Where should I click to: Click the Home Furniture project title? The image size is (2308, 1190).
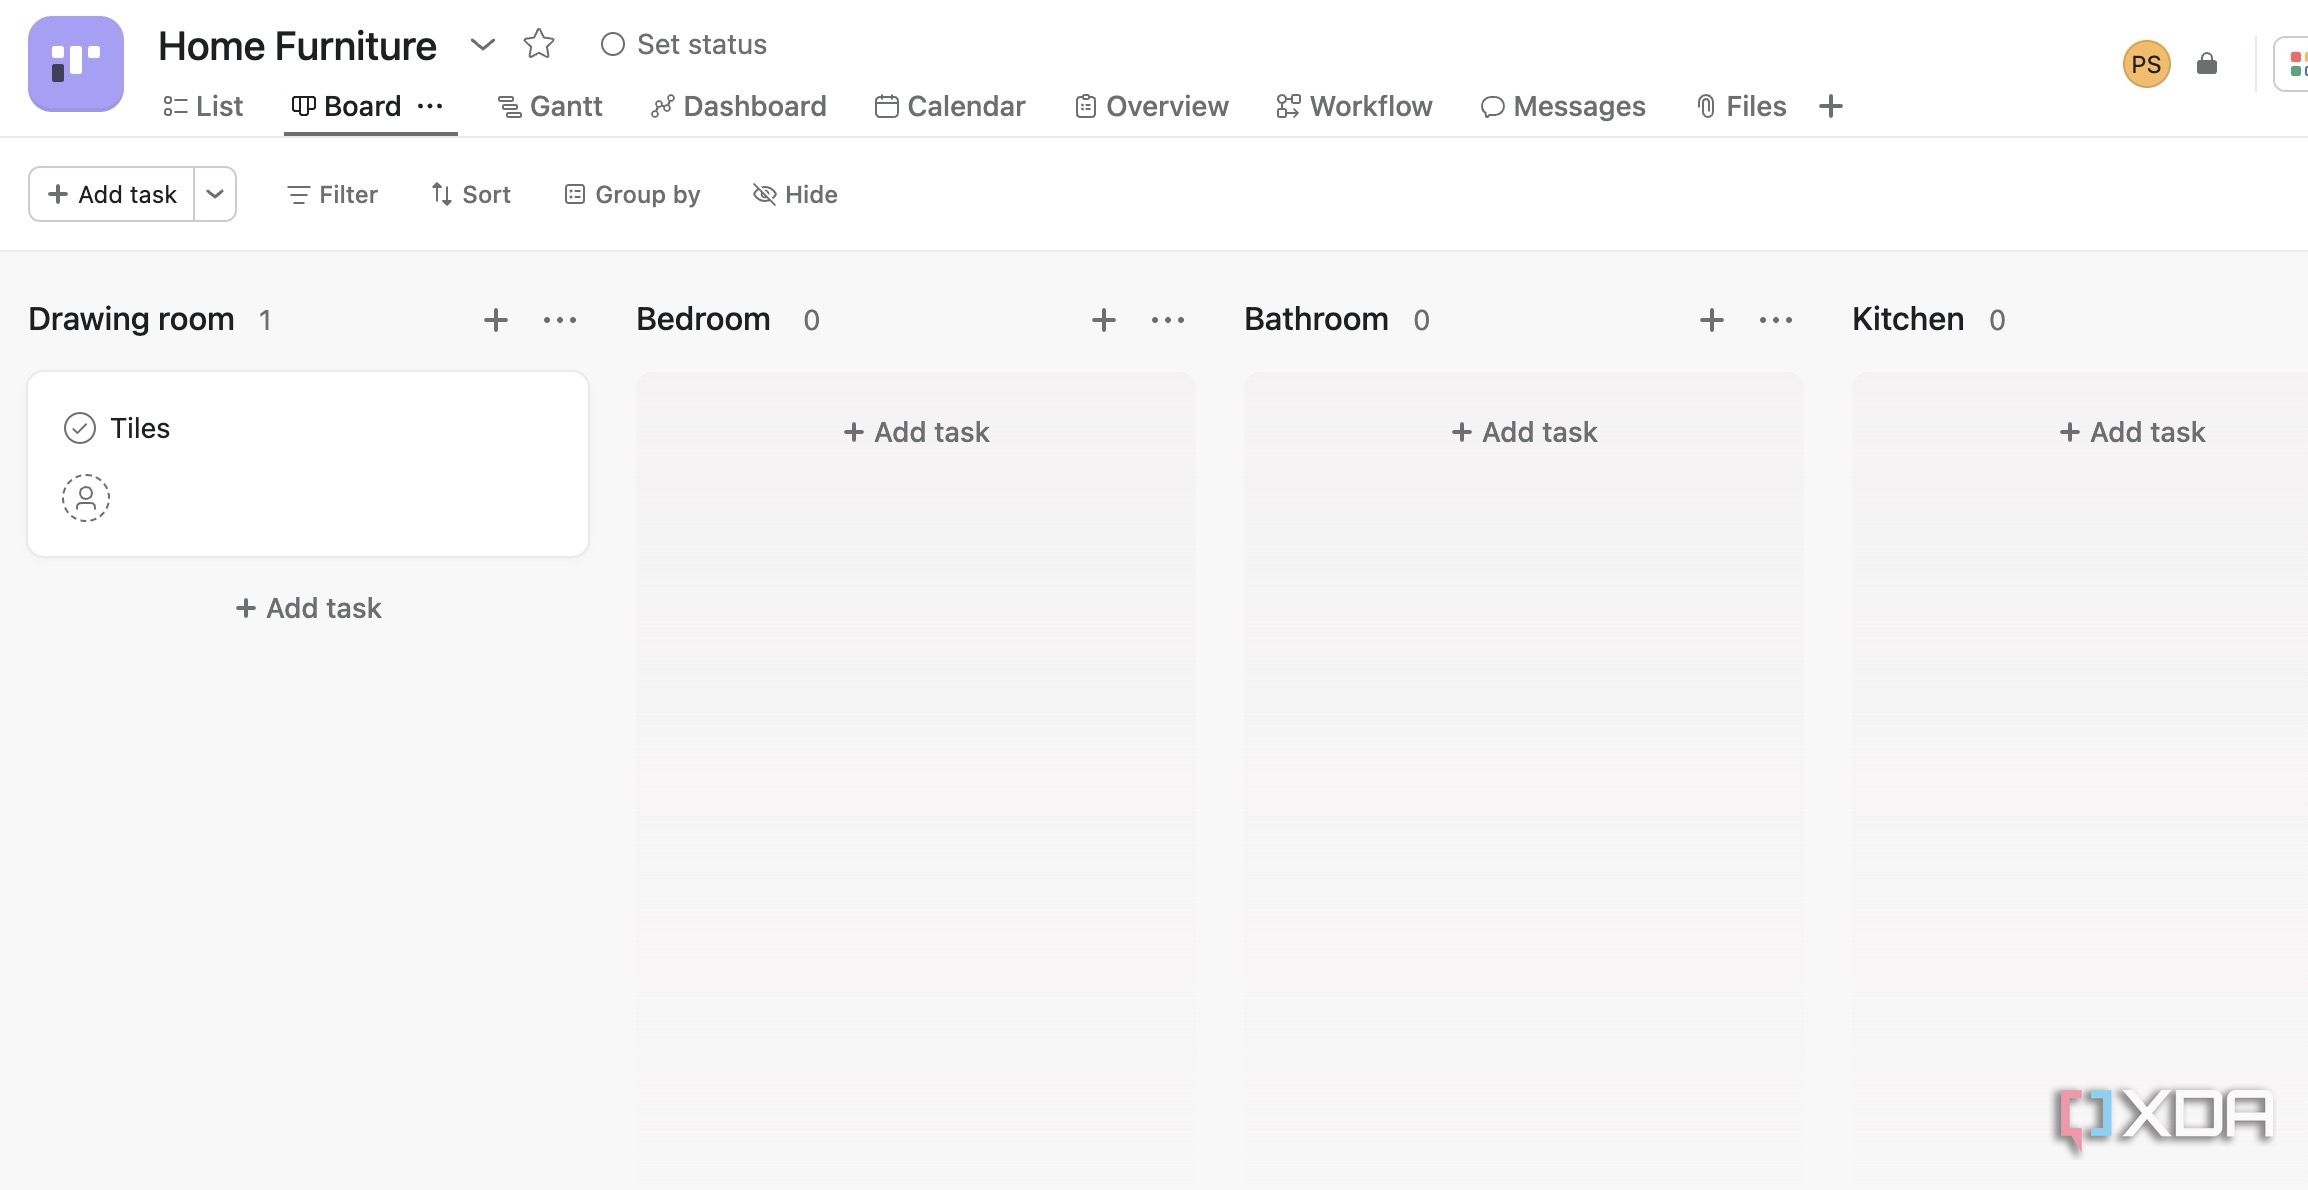click(297, 46)
